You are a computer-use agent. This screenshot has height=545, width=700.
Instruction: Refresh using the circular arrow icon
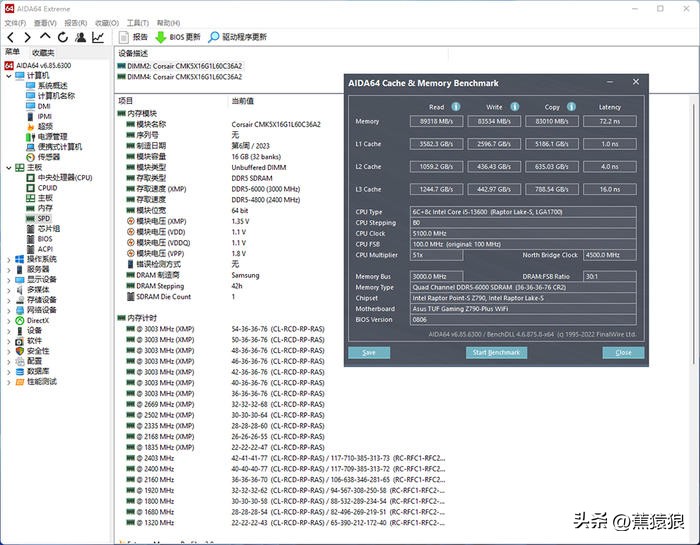coord(63,37)
